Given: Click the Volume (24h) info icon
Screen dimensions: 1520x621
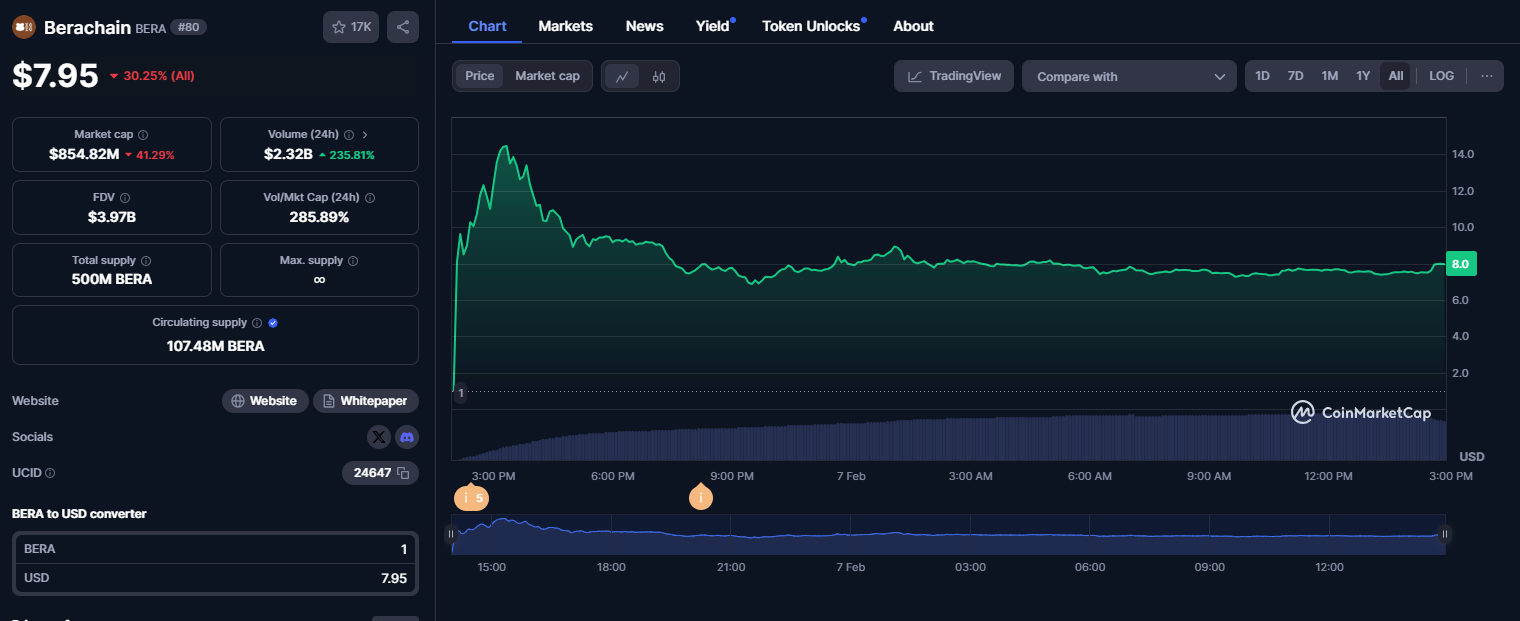Looking at the screenshot, I should (x=349, y=135).
